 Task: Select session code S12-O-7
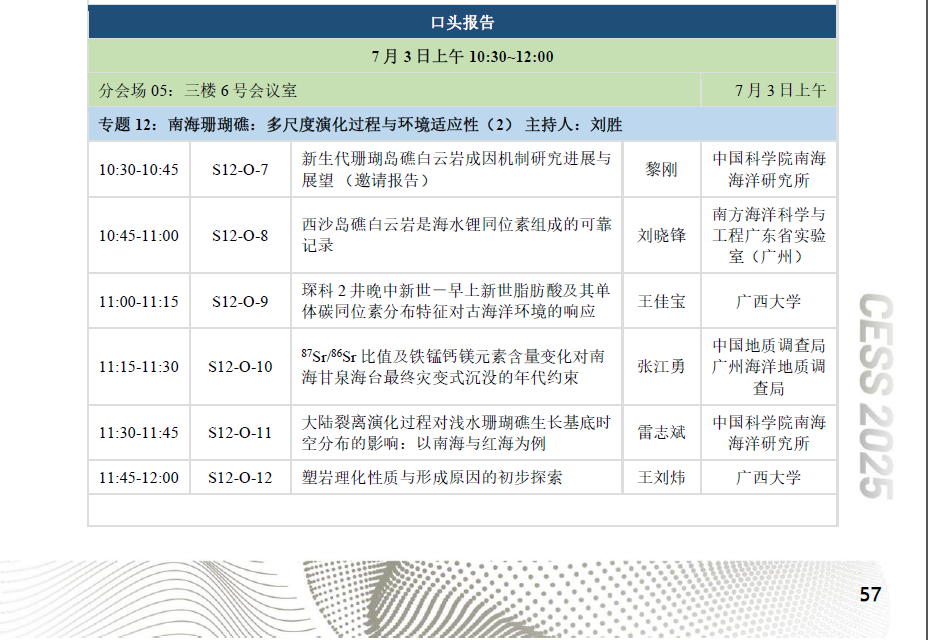(x=240, y=169)
